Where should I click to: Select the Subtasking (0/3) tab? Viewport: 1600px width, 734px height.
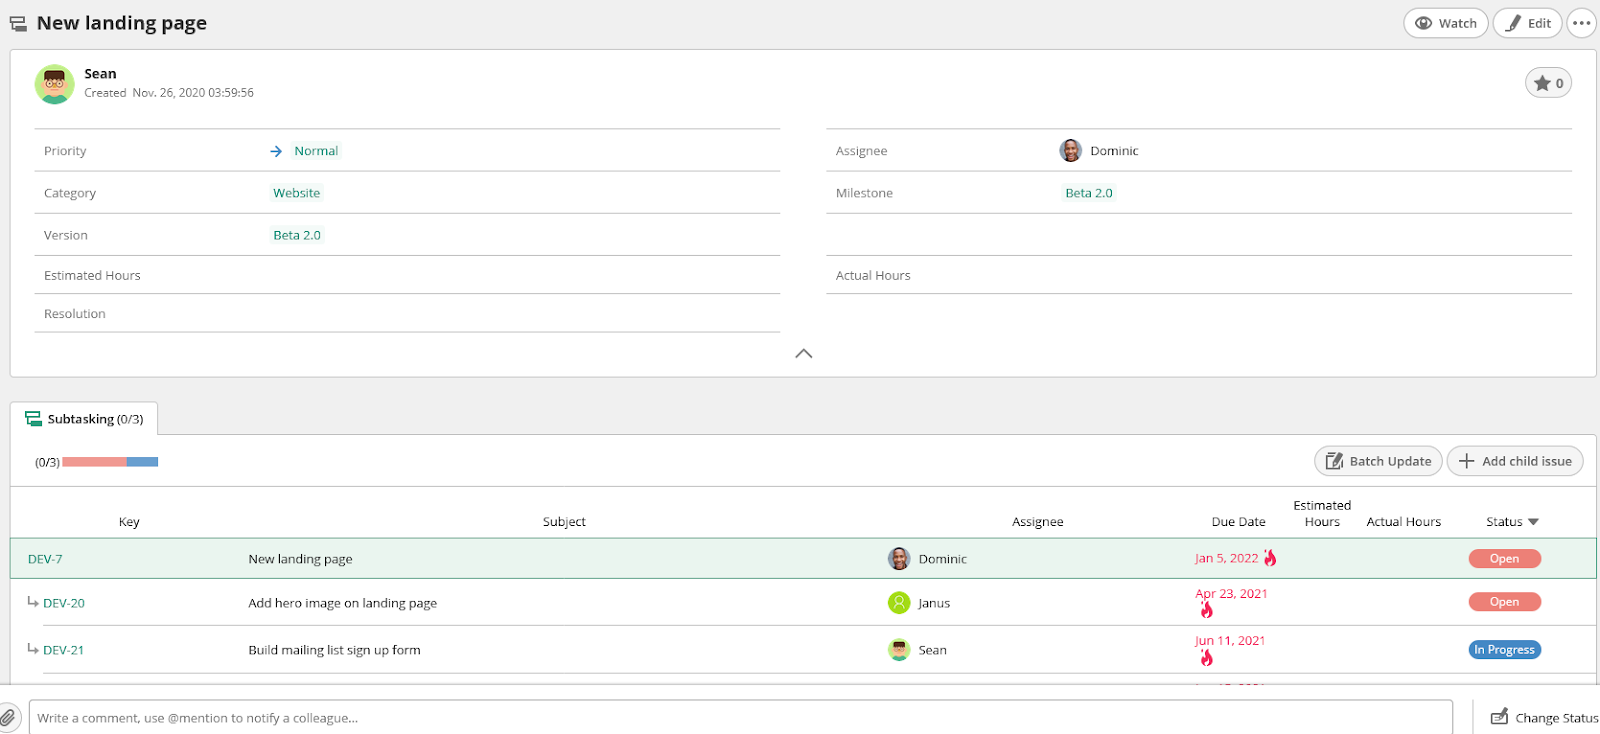(x=85, y=419)
